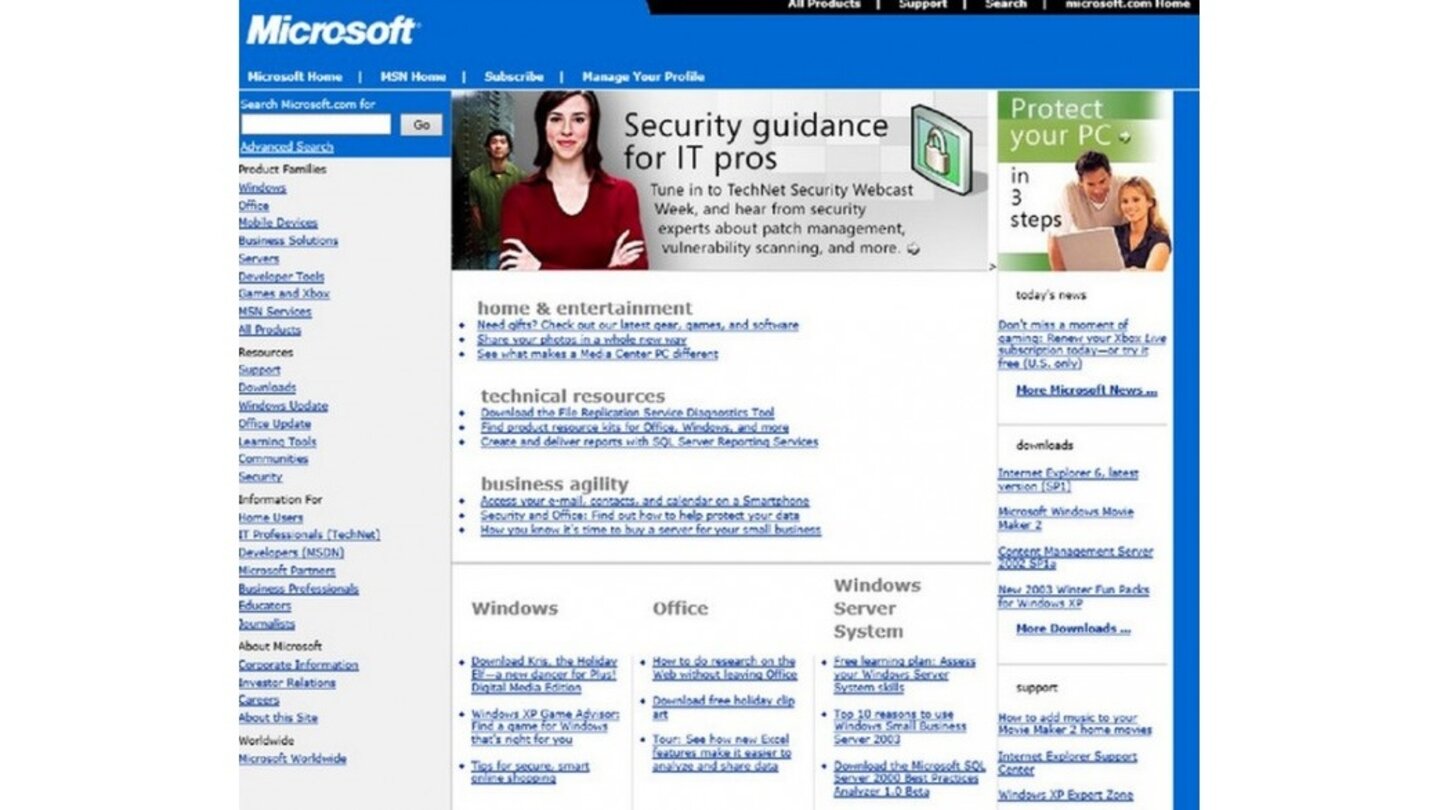
Task: Open the More Microsoft News link
Action: click(x=1086, y=391)
